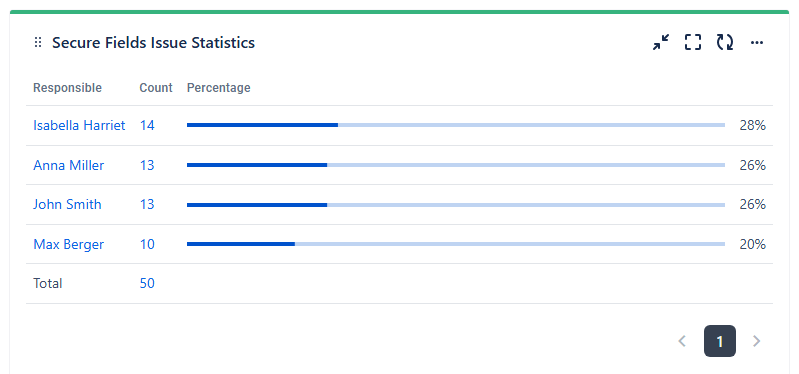The height and width of the screenshot is (374, 799).
Task: Select page 1 in pagination
Action: click(x=720, y=341)
